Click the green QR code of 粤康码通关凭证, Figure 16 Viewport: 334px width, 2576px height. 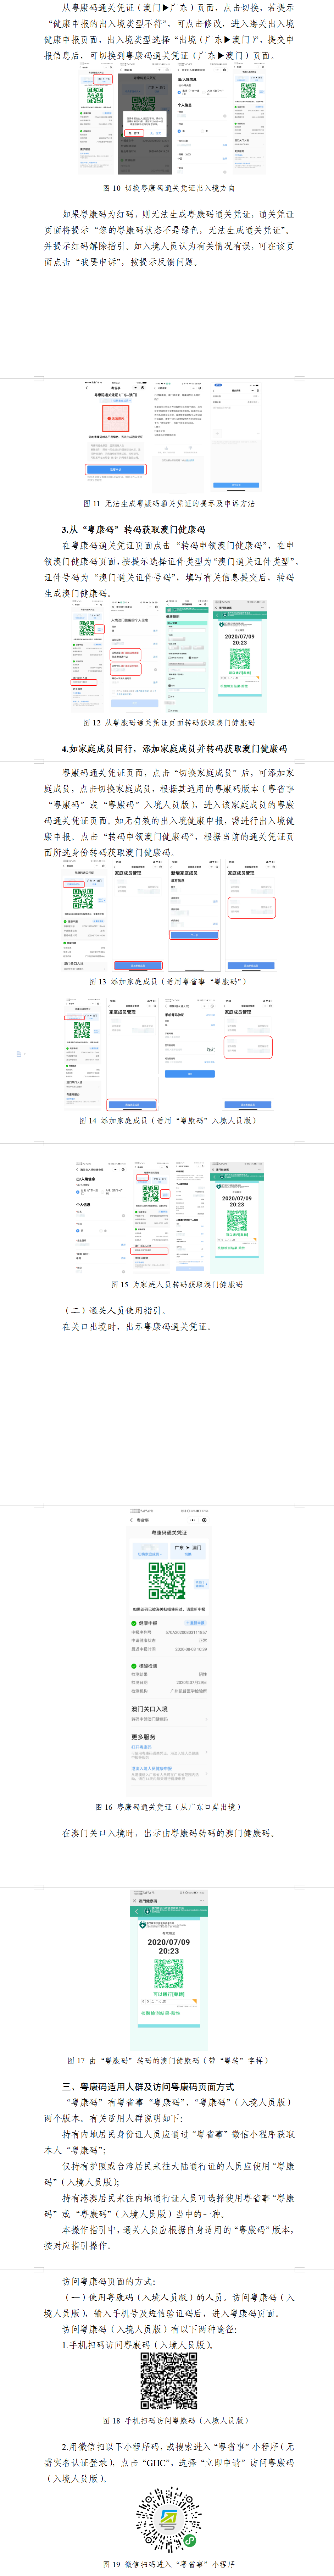pyautogui.click(x=167, y=1581)
